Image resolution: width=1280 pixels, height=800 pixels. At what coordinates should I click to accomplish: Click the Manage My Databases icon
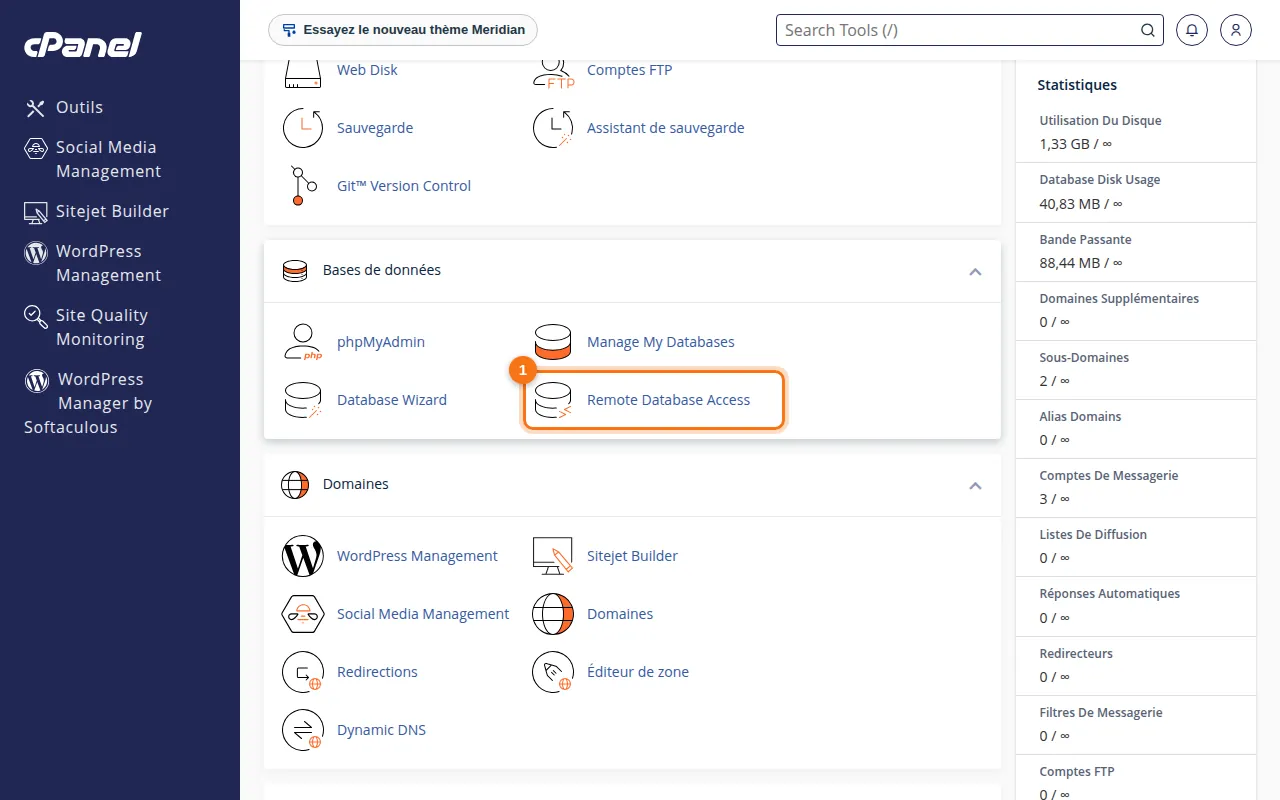tap(553, 342)
